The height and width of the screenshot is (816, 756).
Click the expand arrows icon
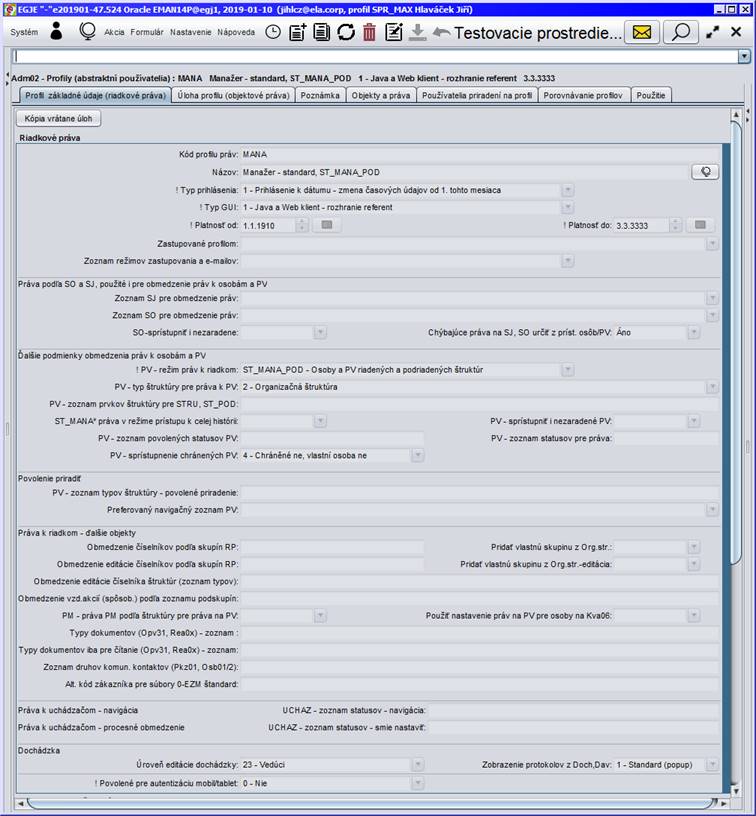pos(712,32)
